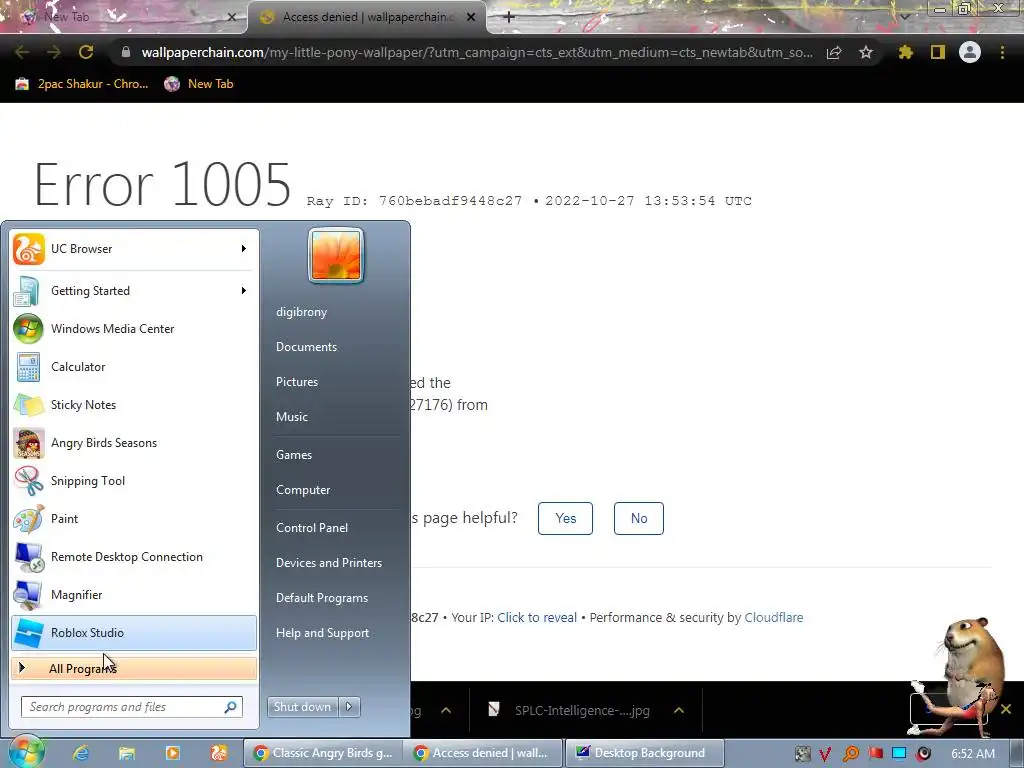The image size is (1024, 768).
Task: Launch Paint from Start menu
Action: click(133, 519)
